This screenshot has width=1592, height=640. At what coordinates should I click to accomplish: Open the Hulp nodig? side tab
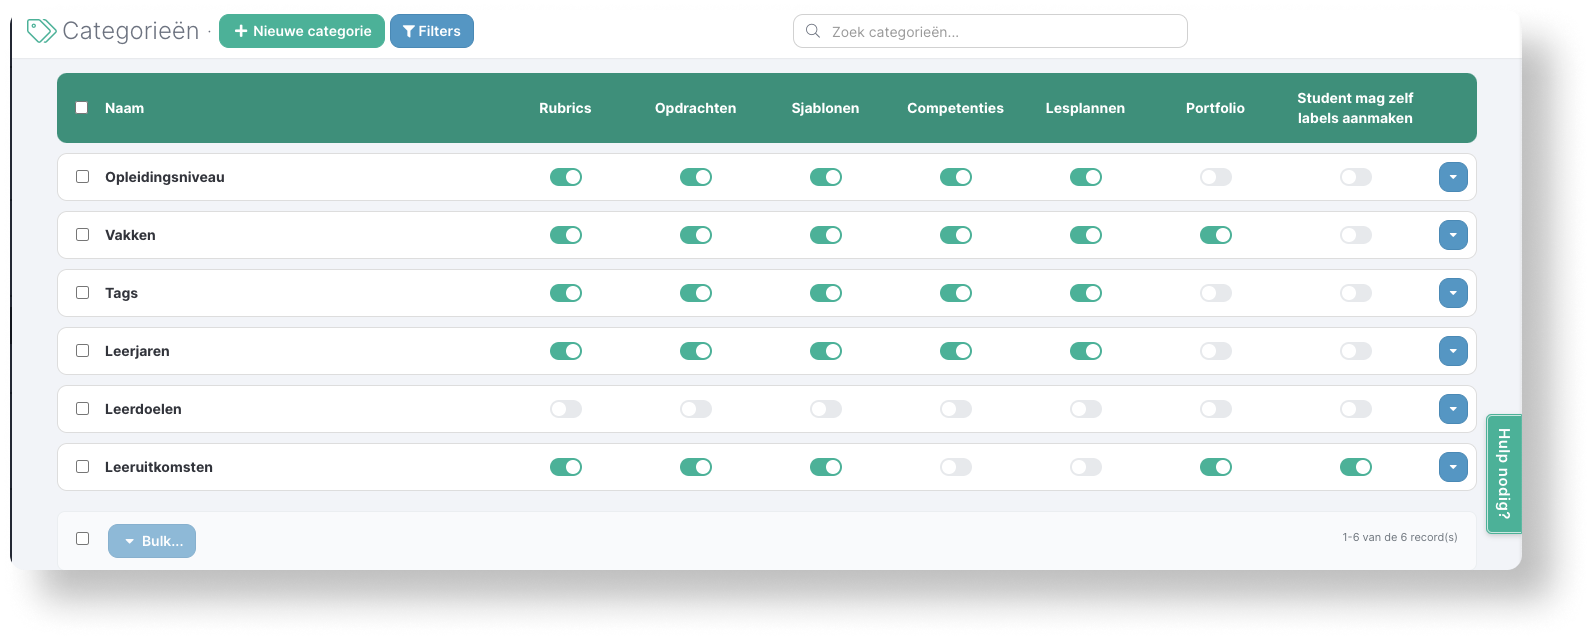point(1504,473)
